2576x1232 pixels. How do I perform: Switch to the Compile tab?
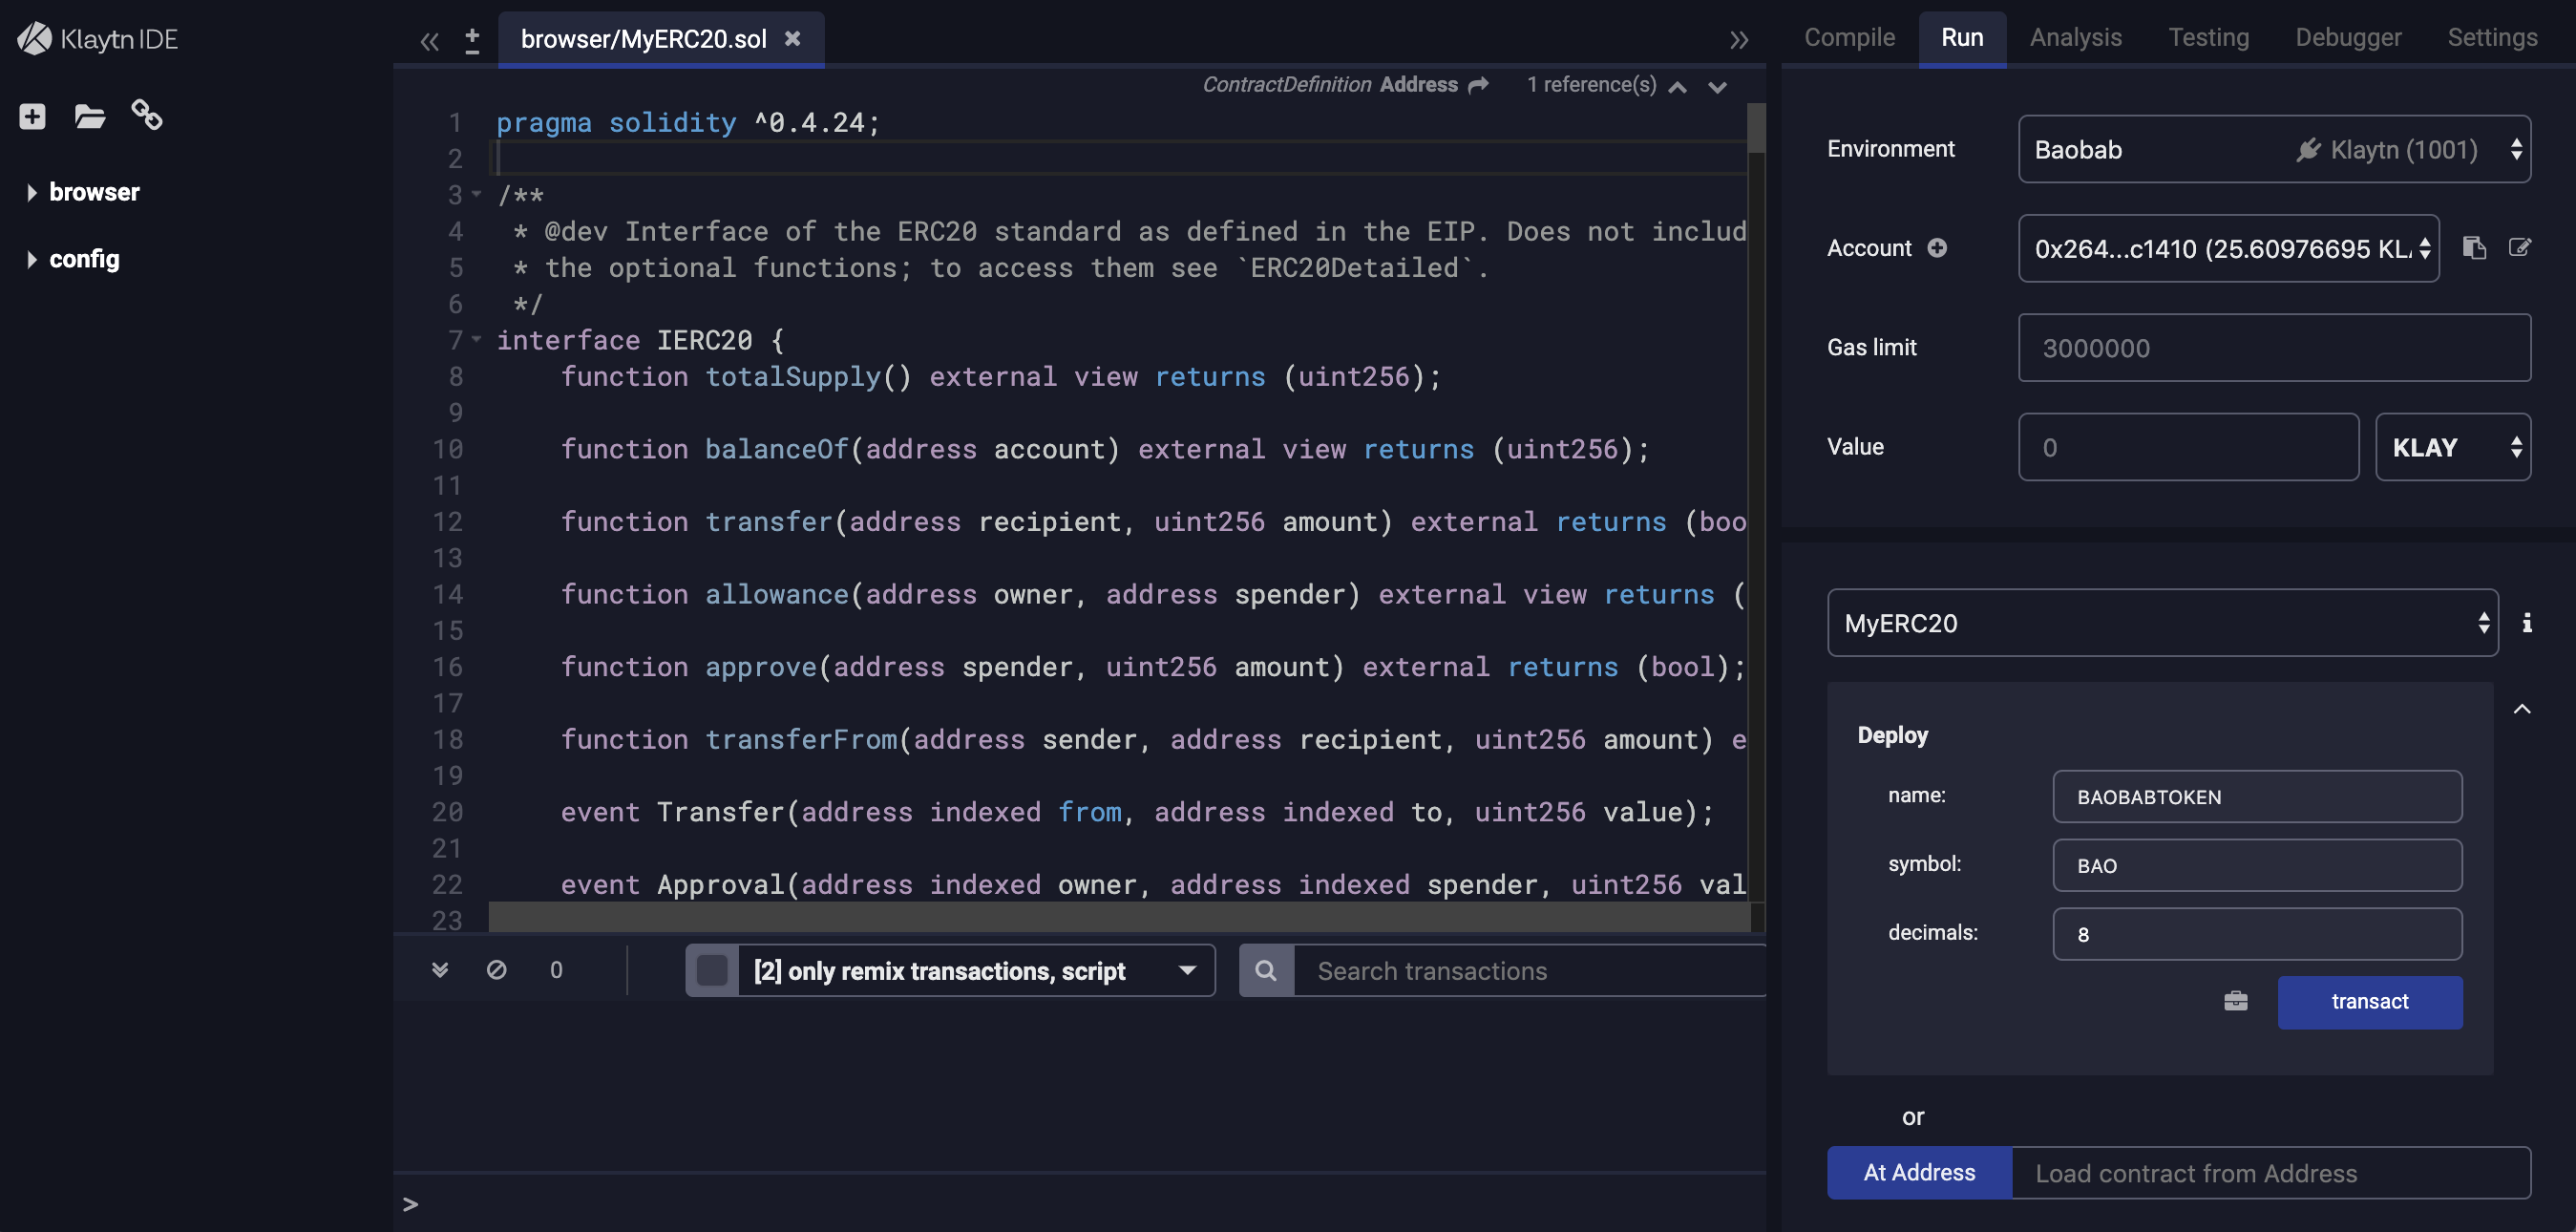pyautogui.click(x=1849, y=37)
